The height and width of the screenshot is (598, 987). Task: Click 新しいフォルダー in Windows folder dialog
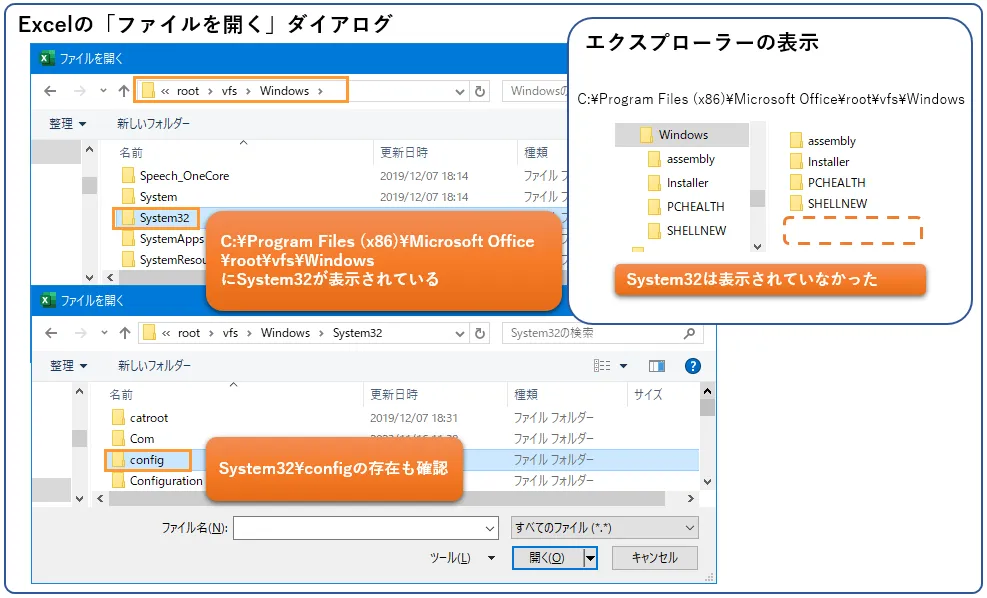click(x=153, y=124)
